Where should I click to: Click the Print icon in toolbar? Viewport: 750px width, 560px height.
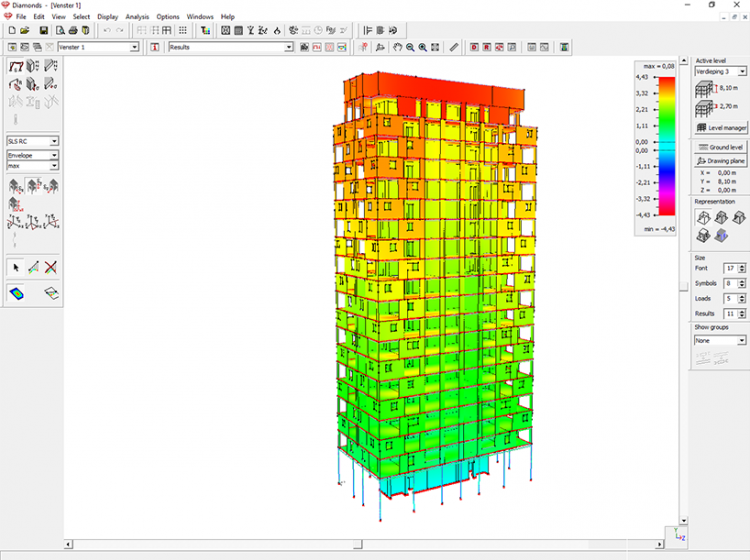click(71, 31)
